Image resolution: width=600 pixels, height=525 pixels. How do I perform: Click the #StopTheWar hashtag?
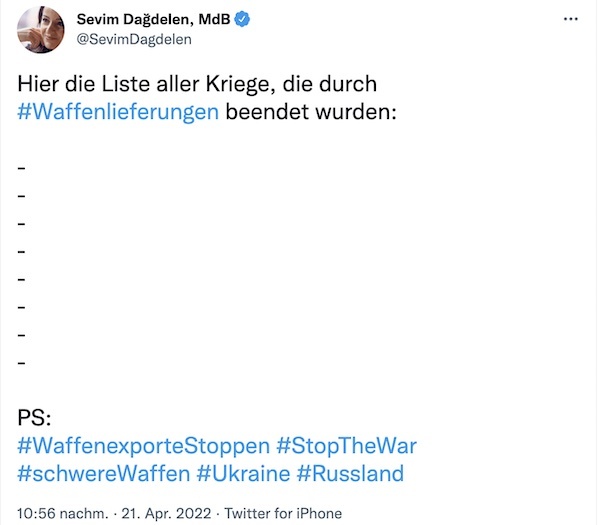(x=346, y=444)
